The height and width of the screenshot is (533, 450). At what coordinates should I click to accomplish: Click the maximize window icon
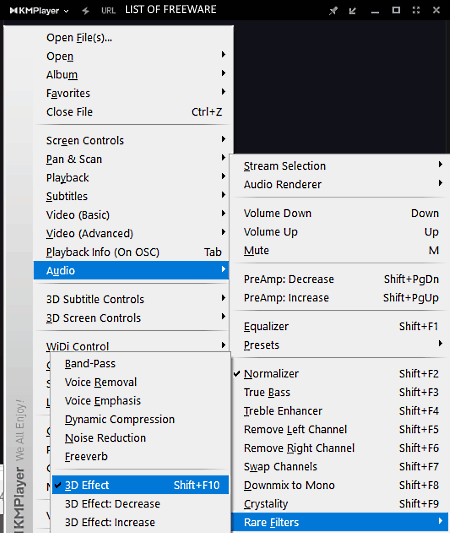pos(396,10)
